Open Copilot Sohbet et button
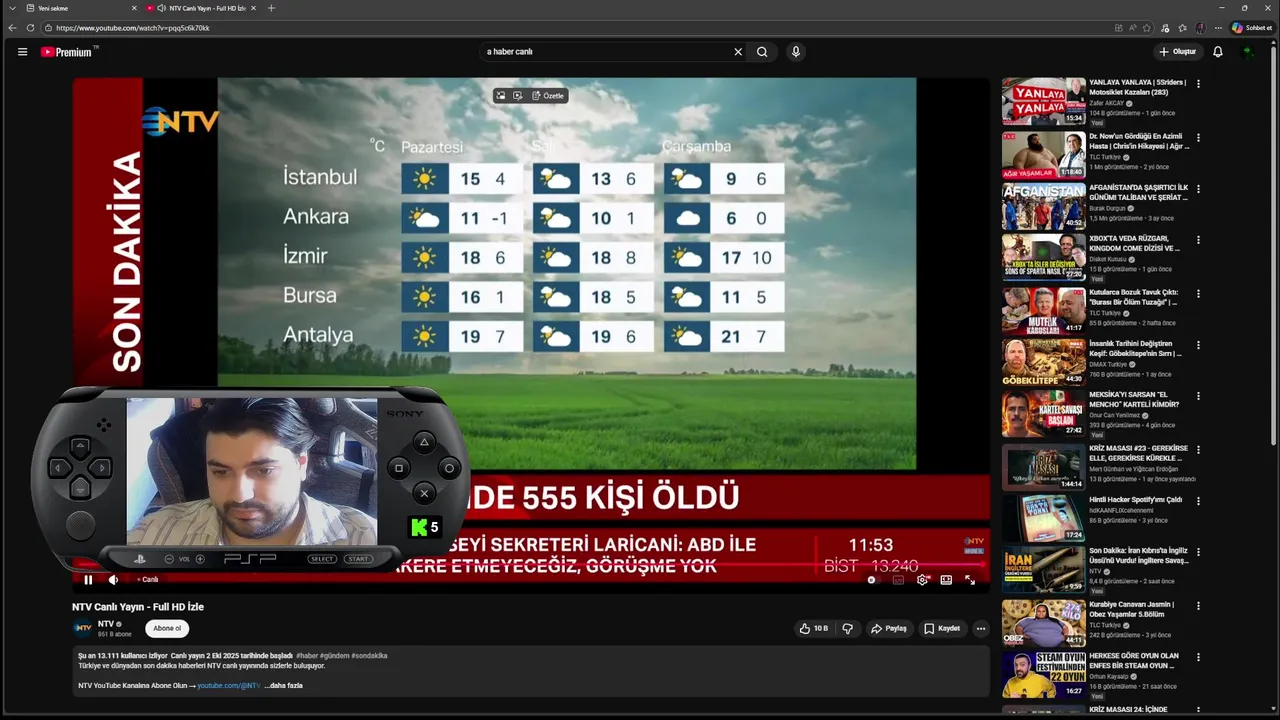This screenshot has width=1280, height=720. 1252,28
